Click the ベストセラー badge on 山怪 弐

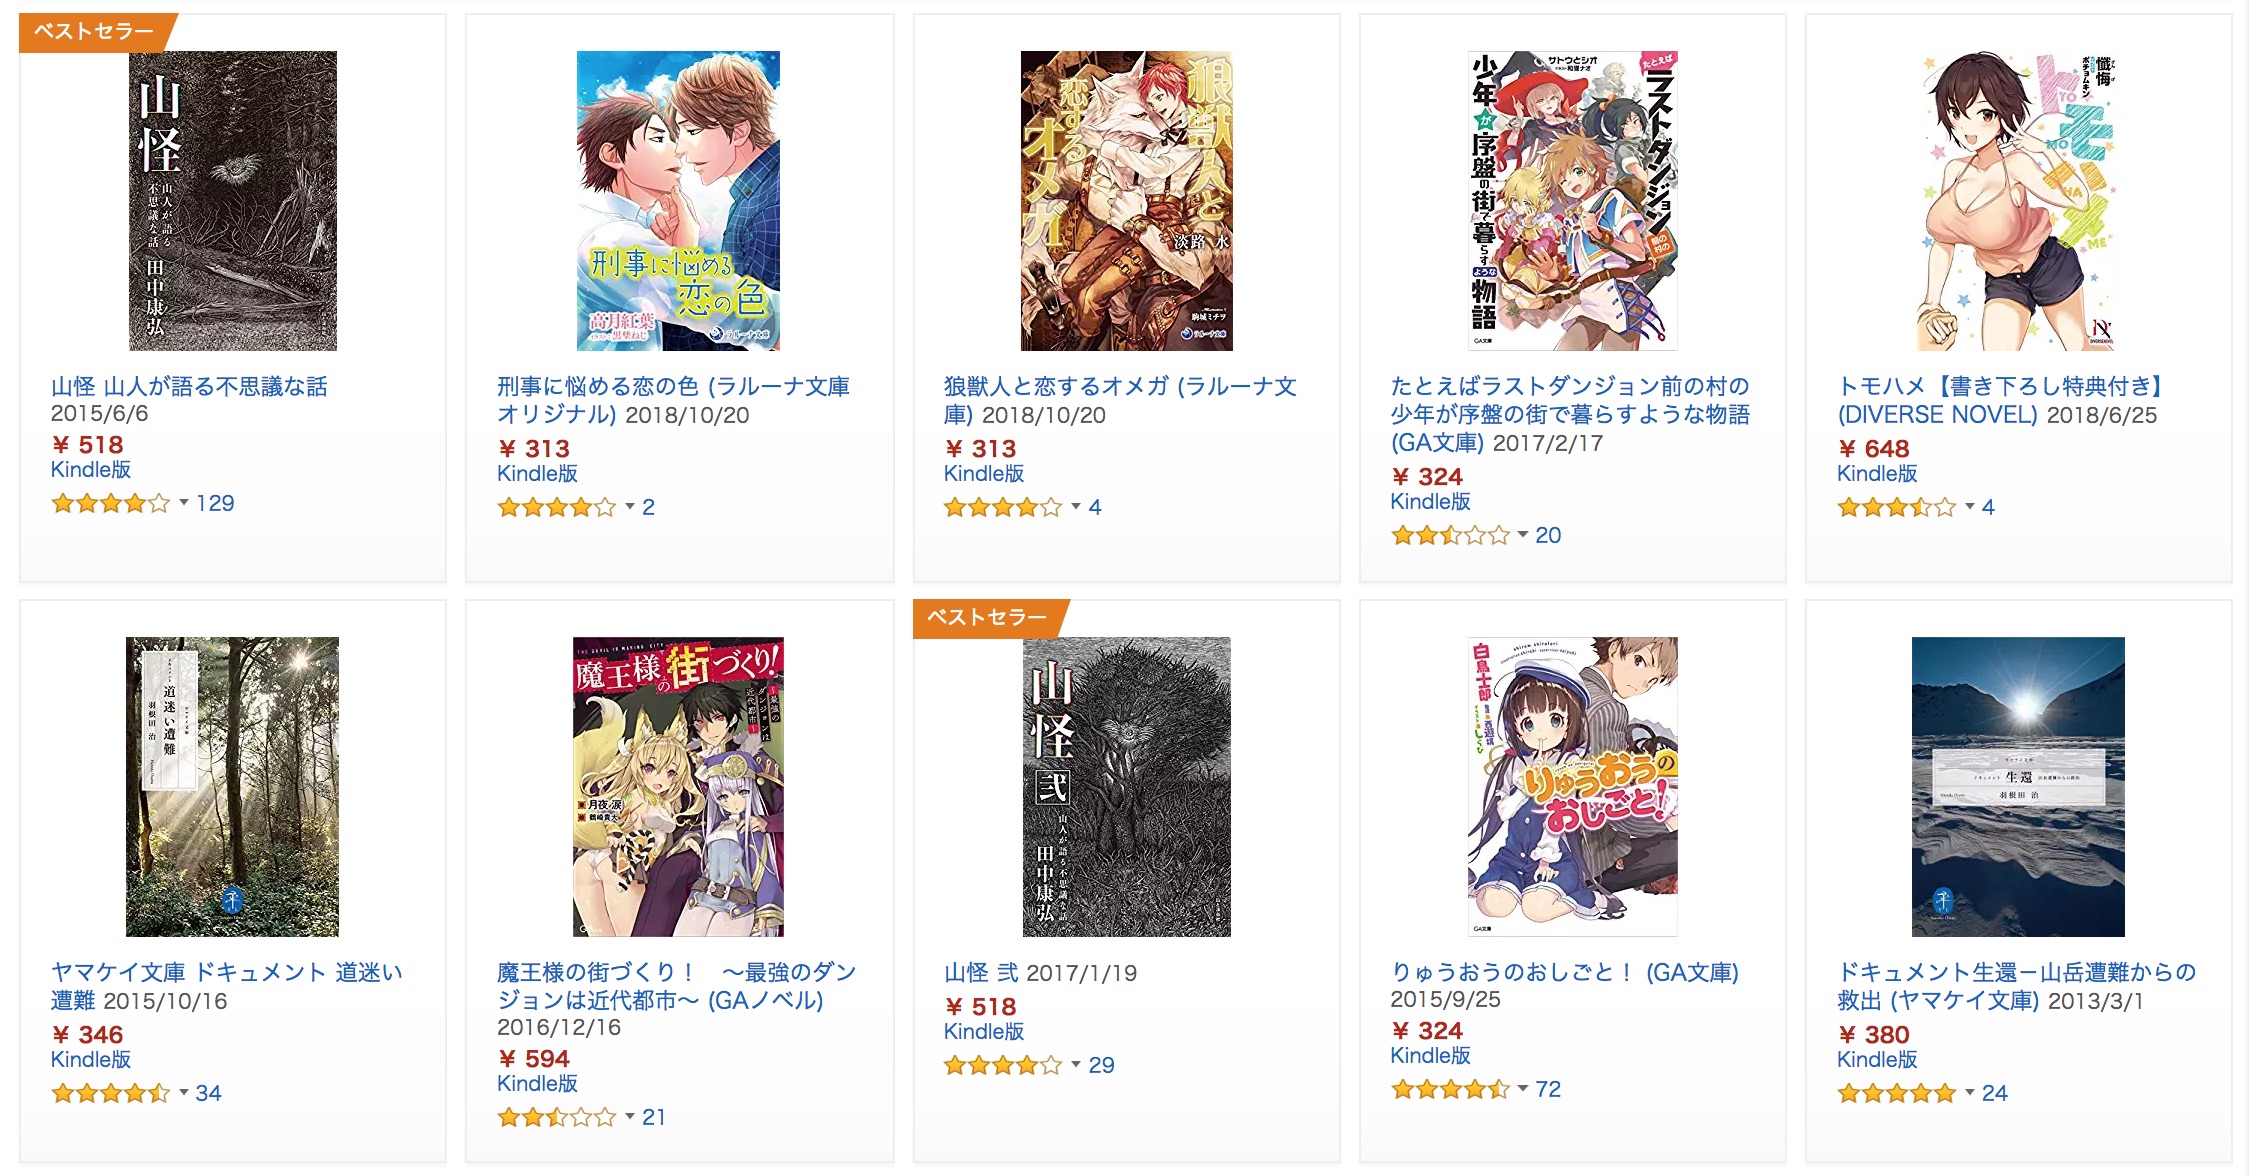pos(990,617)
